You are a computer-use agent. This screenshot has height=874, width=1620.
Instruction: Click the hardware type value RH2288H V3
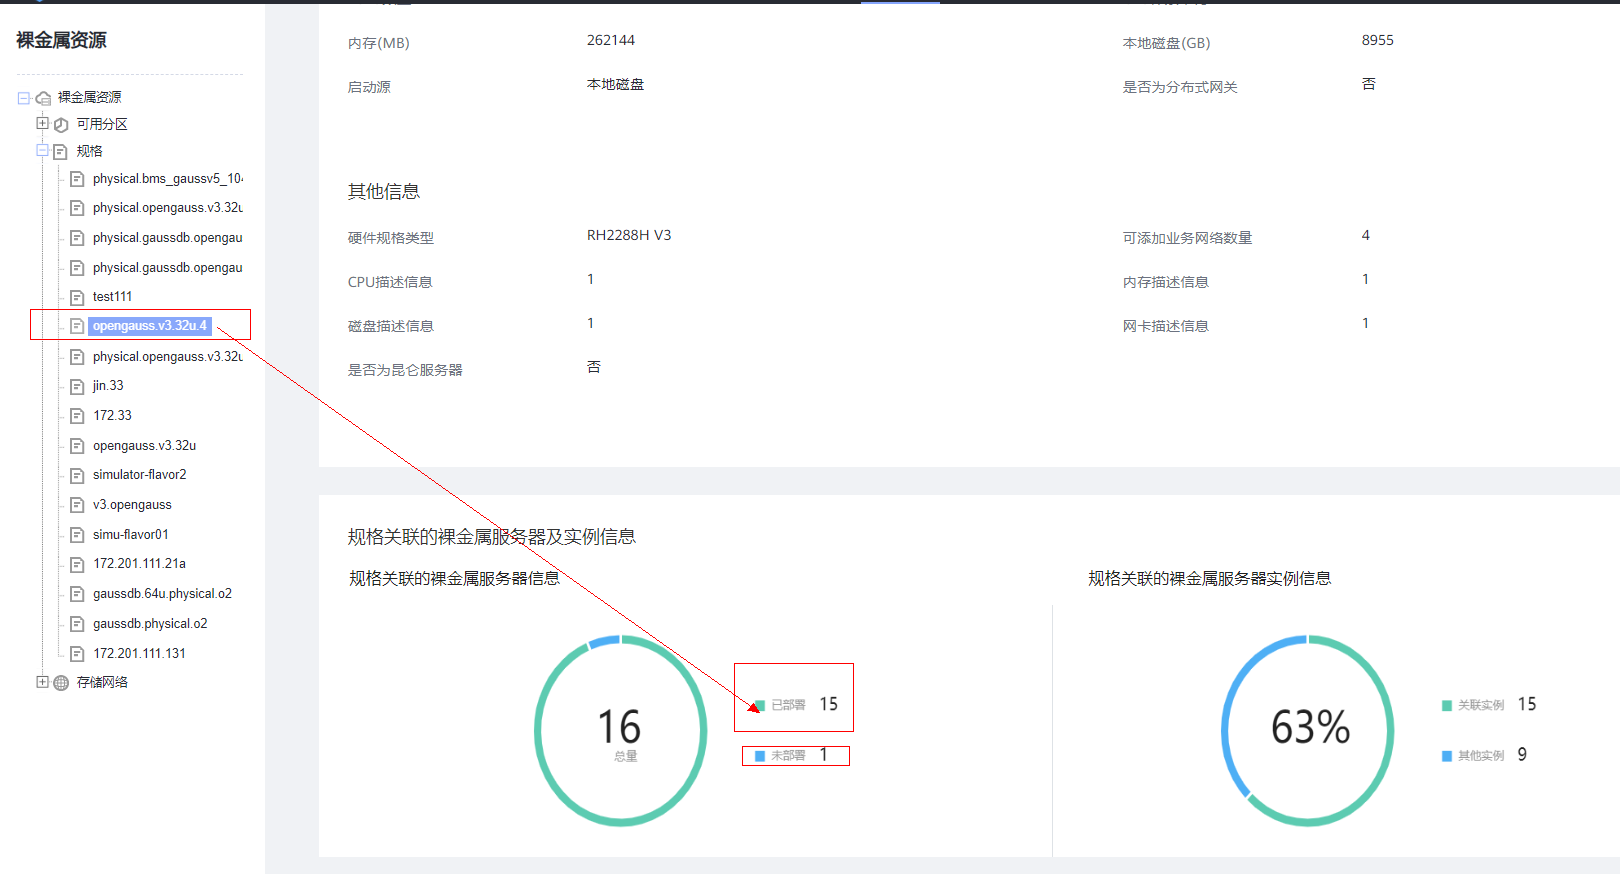pos(629,236)
